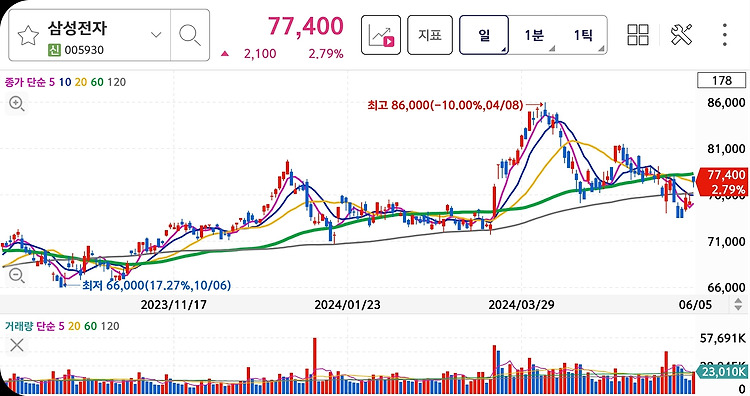The height and width of the screenshot is (396, 750).
Task: Click the 2,100 price change value
Action: click(x=260, y=54)
